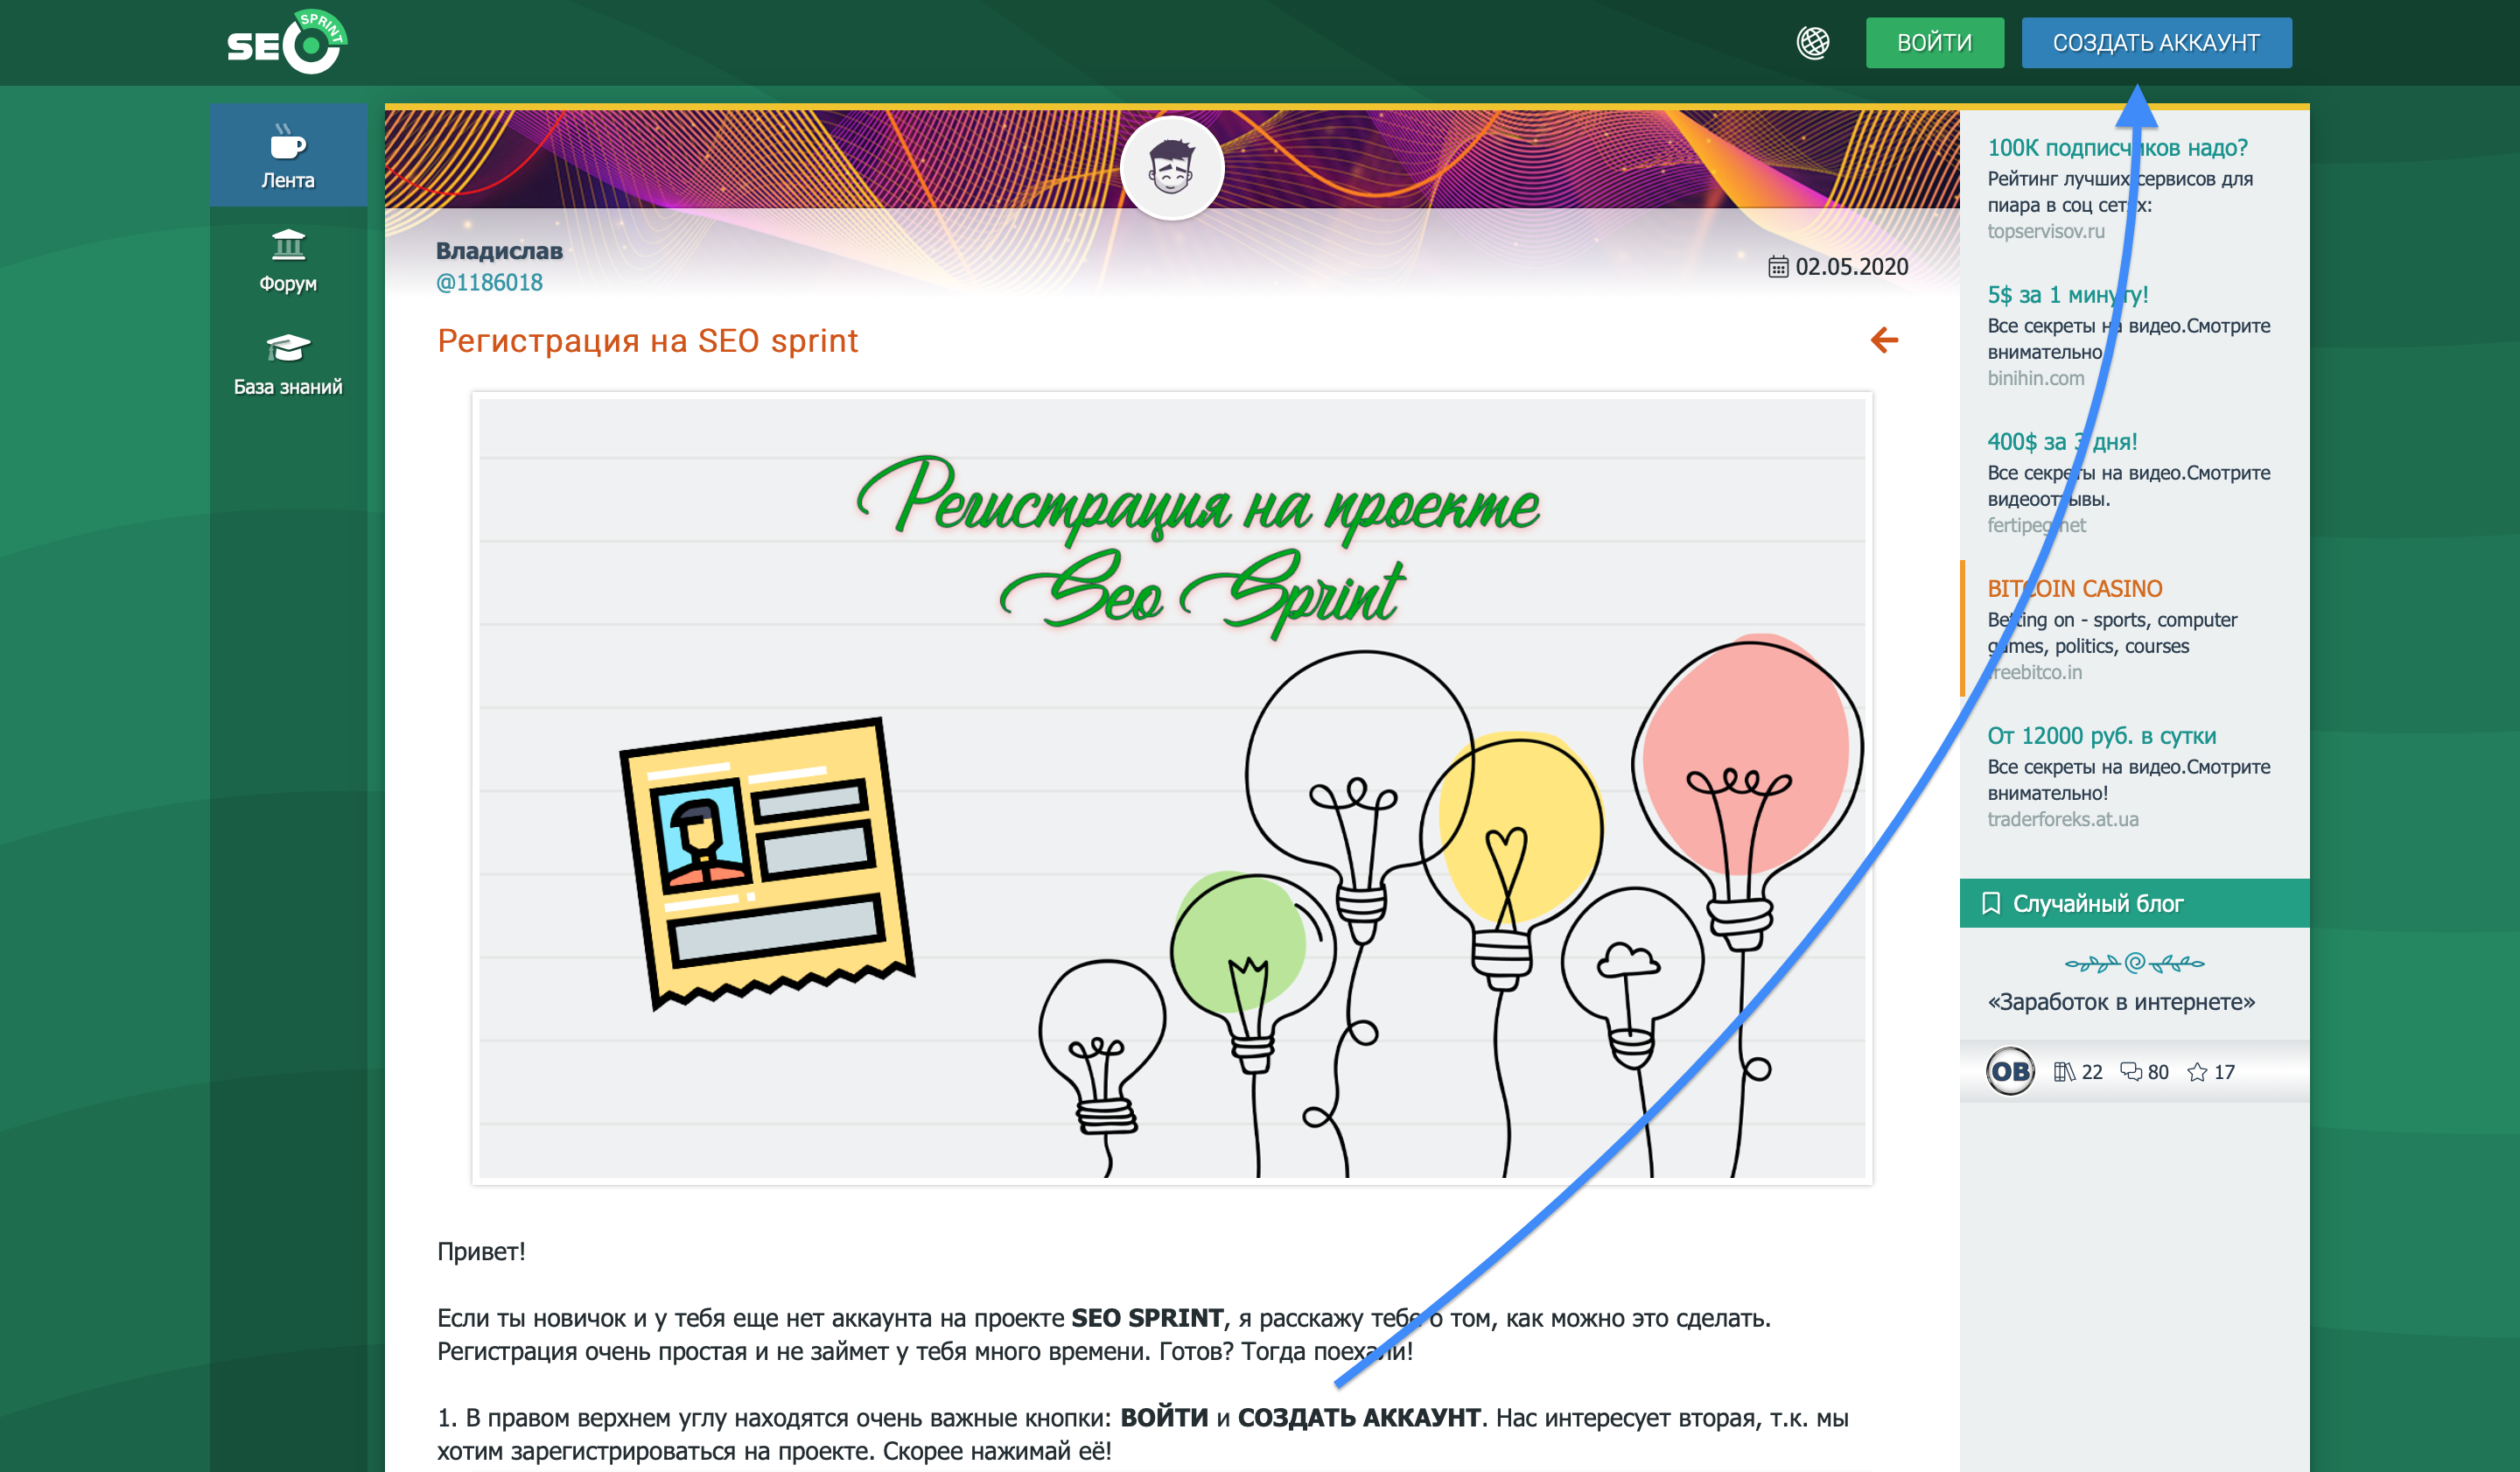Click the OB blog avatar

[2010, 1072]
